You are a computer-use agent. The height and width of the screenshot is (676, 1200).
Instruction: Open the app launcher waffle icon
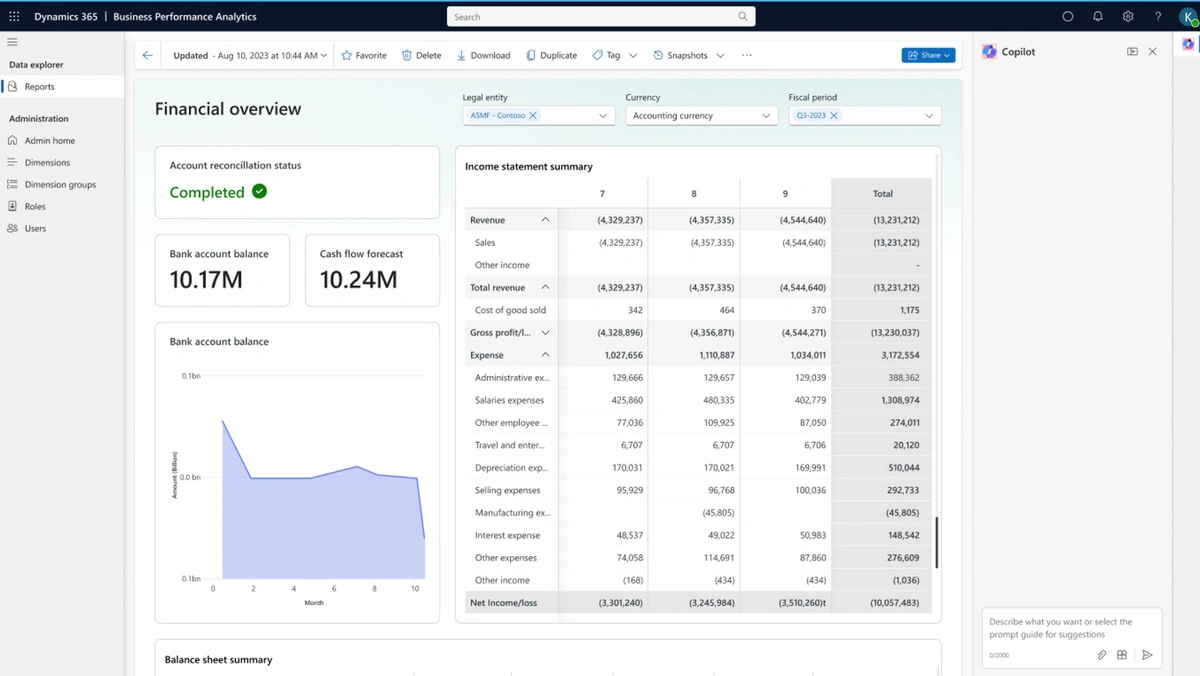(x=14, y=16)
